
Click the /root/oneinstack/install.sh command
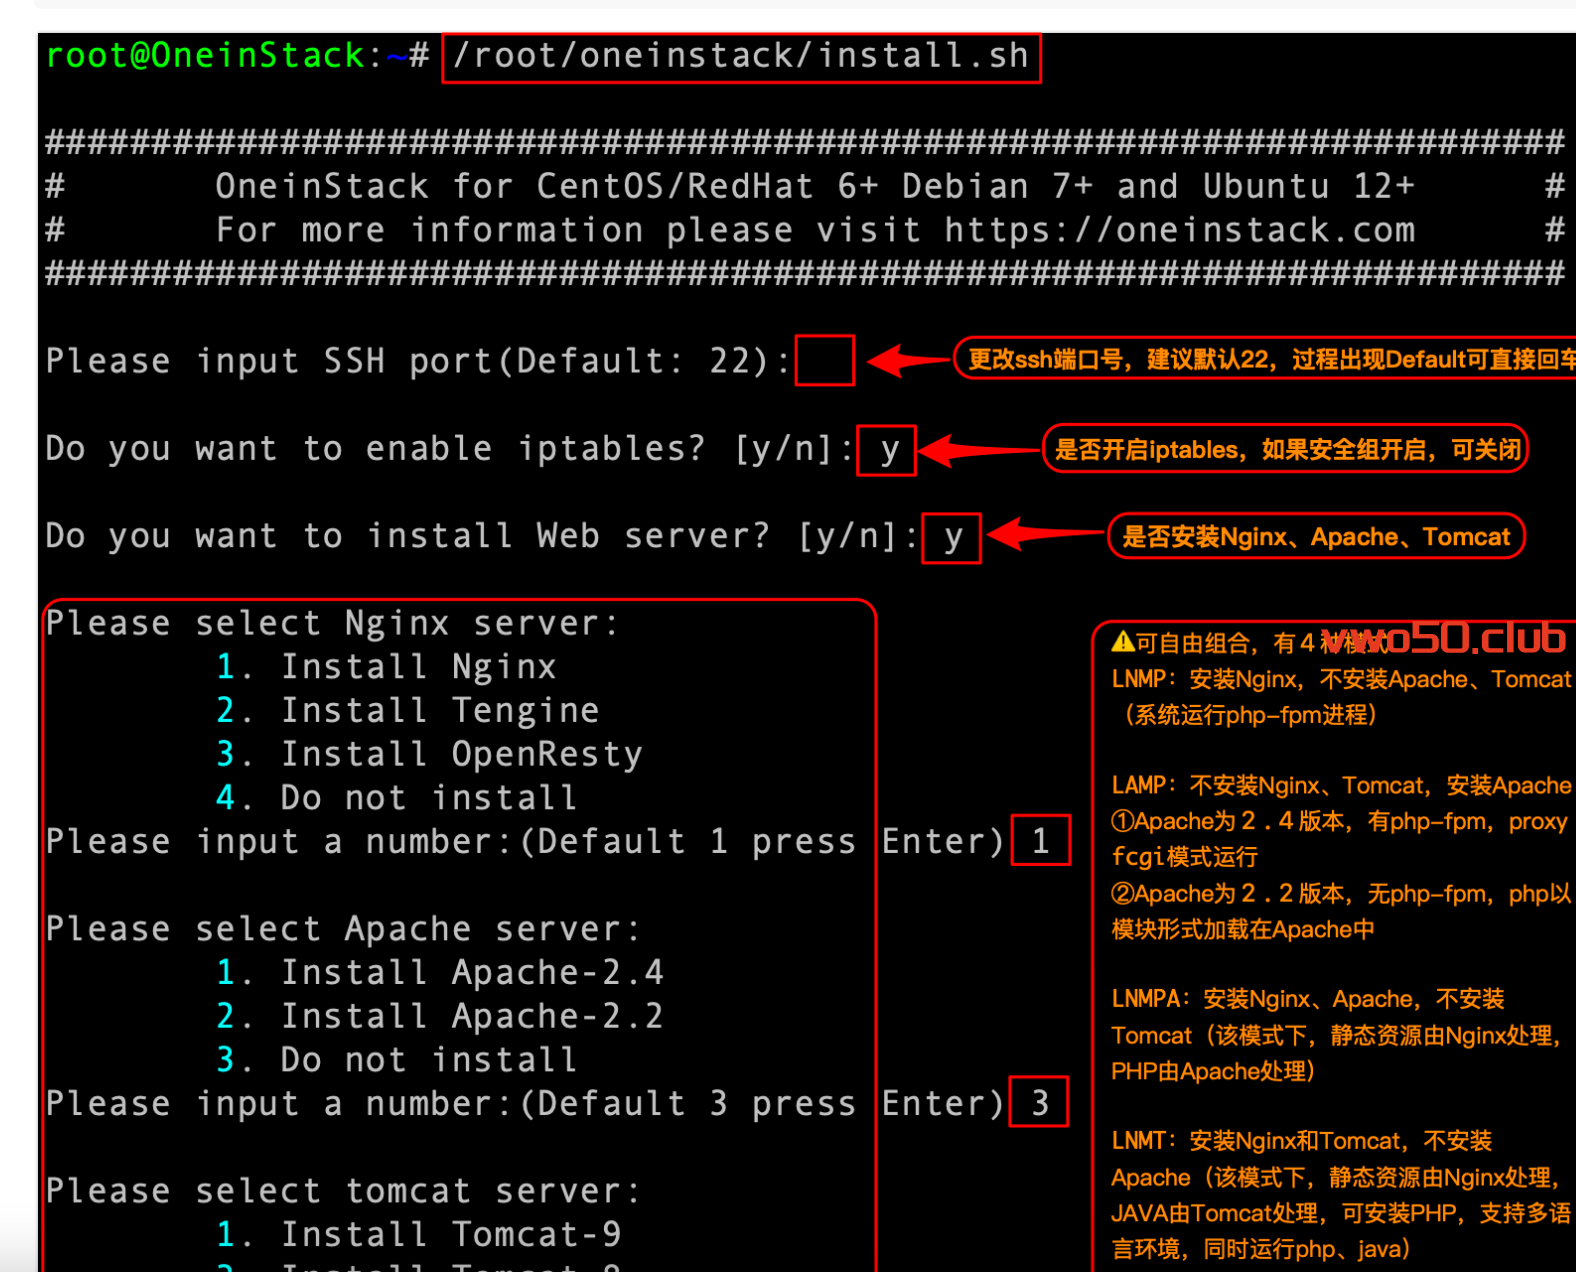tap(740, 57)
